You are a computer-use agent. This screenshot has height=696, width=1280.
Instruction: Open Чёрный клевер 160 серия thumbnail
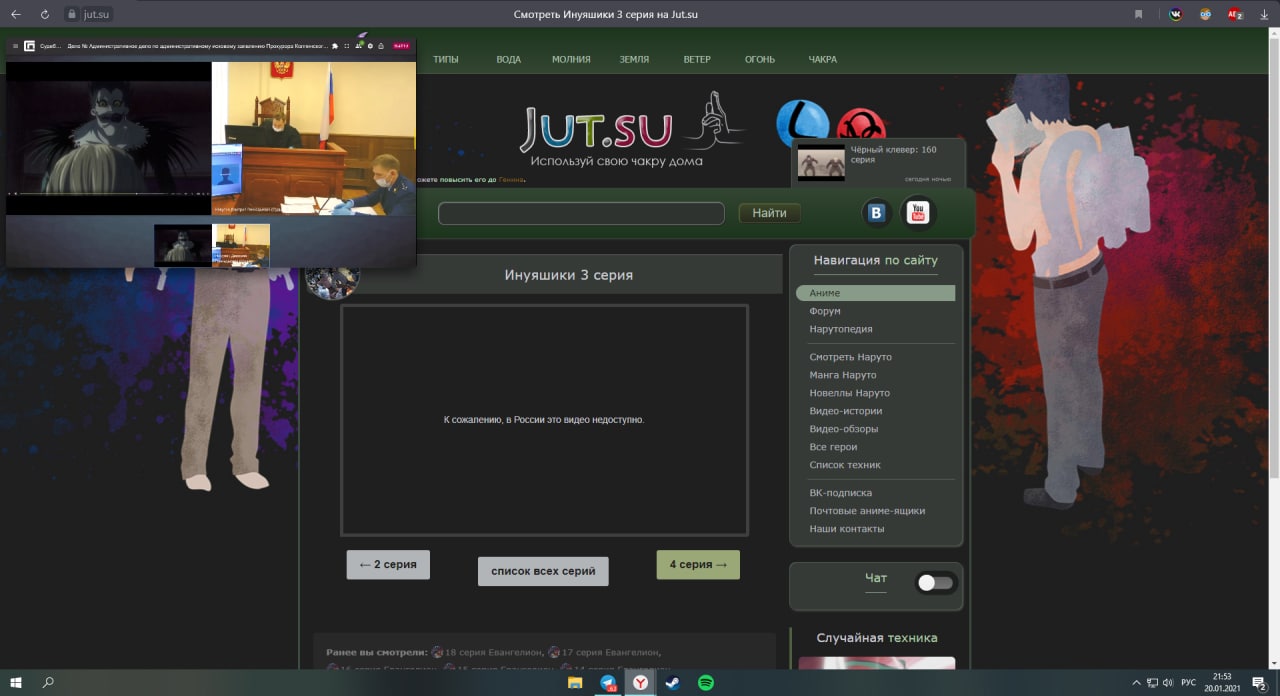[x=821, y=163]
